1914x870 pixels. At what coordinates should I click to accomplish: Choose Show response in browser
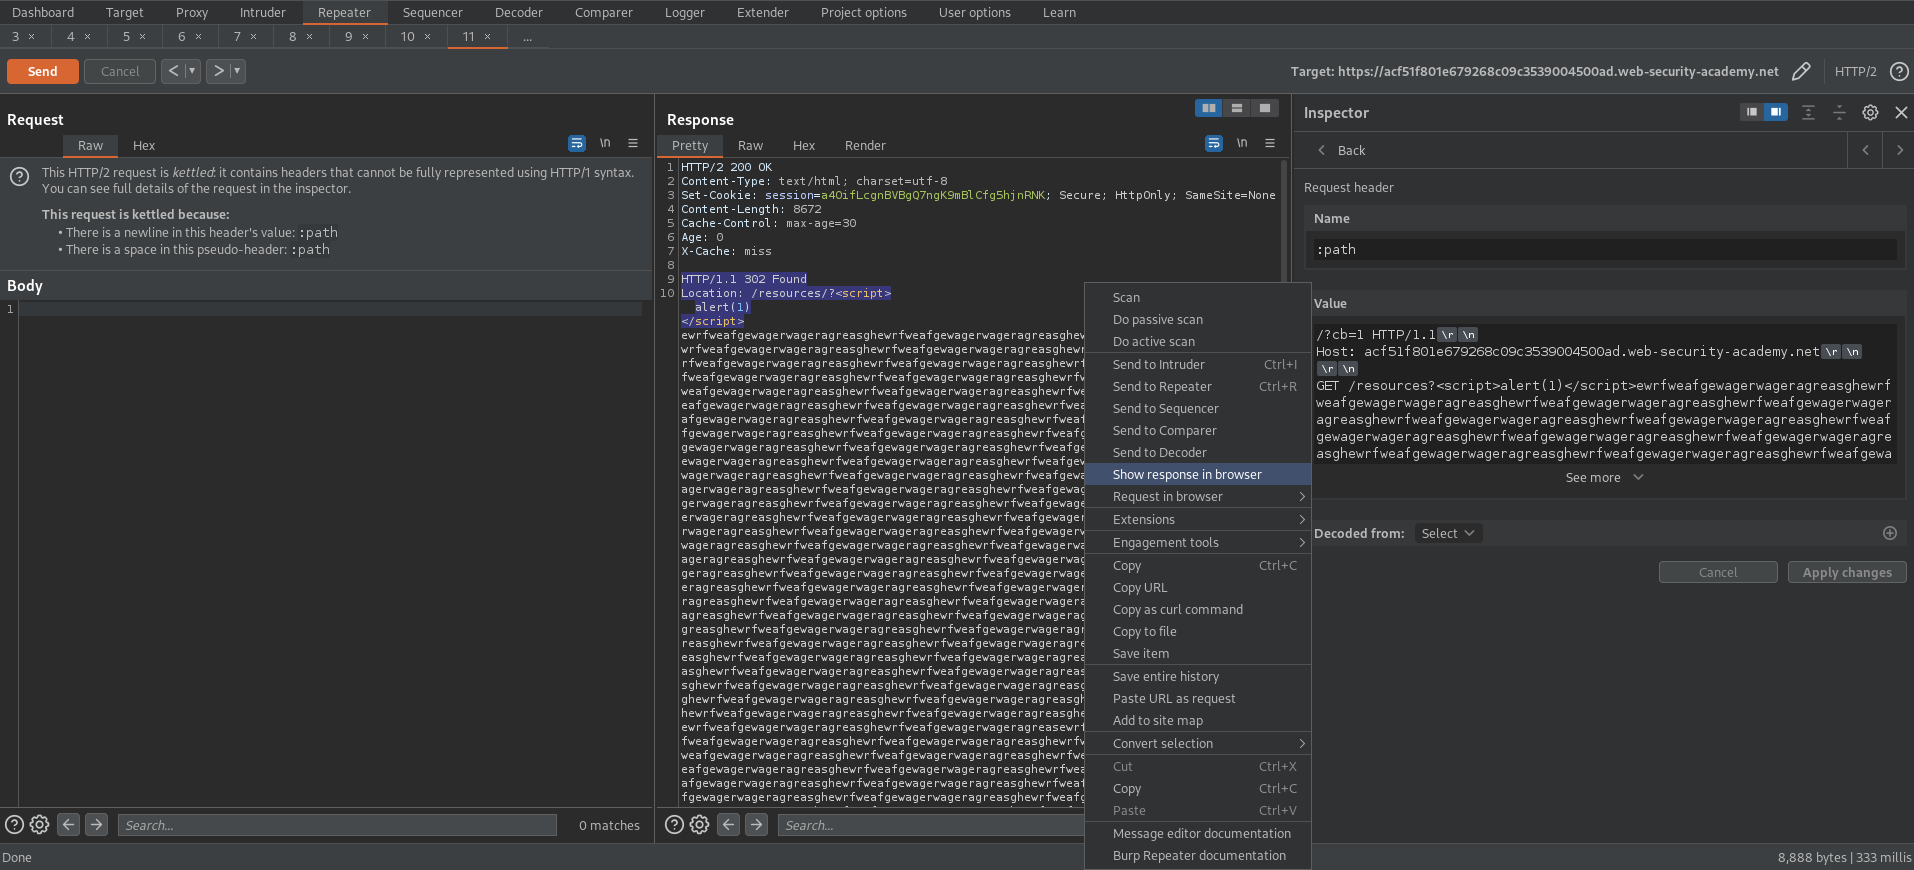pyautogui.click(x=1198, y=475)
